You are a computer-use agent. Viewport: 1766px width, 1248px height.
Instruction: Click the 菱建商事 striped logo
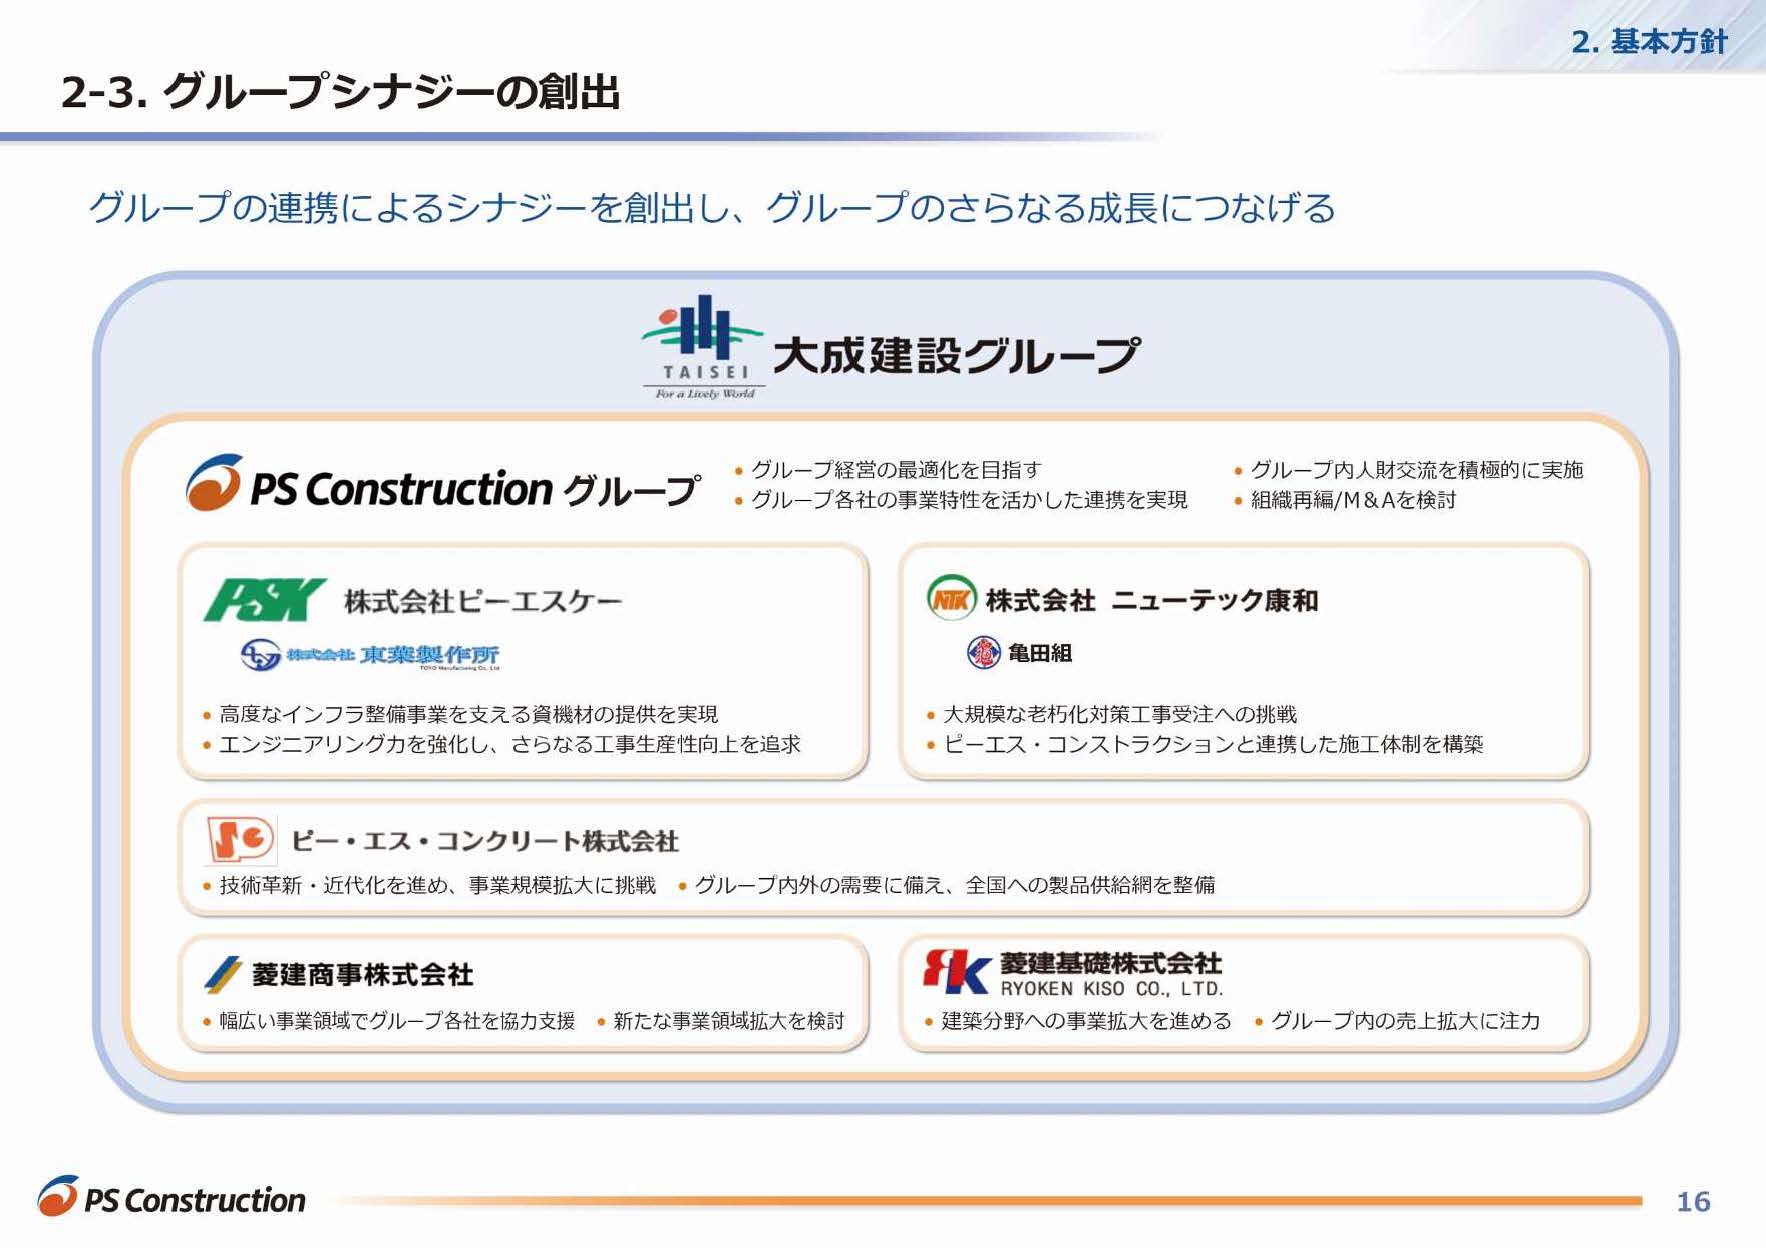click(x=222, y=974)
